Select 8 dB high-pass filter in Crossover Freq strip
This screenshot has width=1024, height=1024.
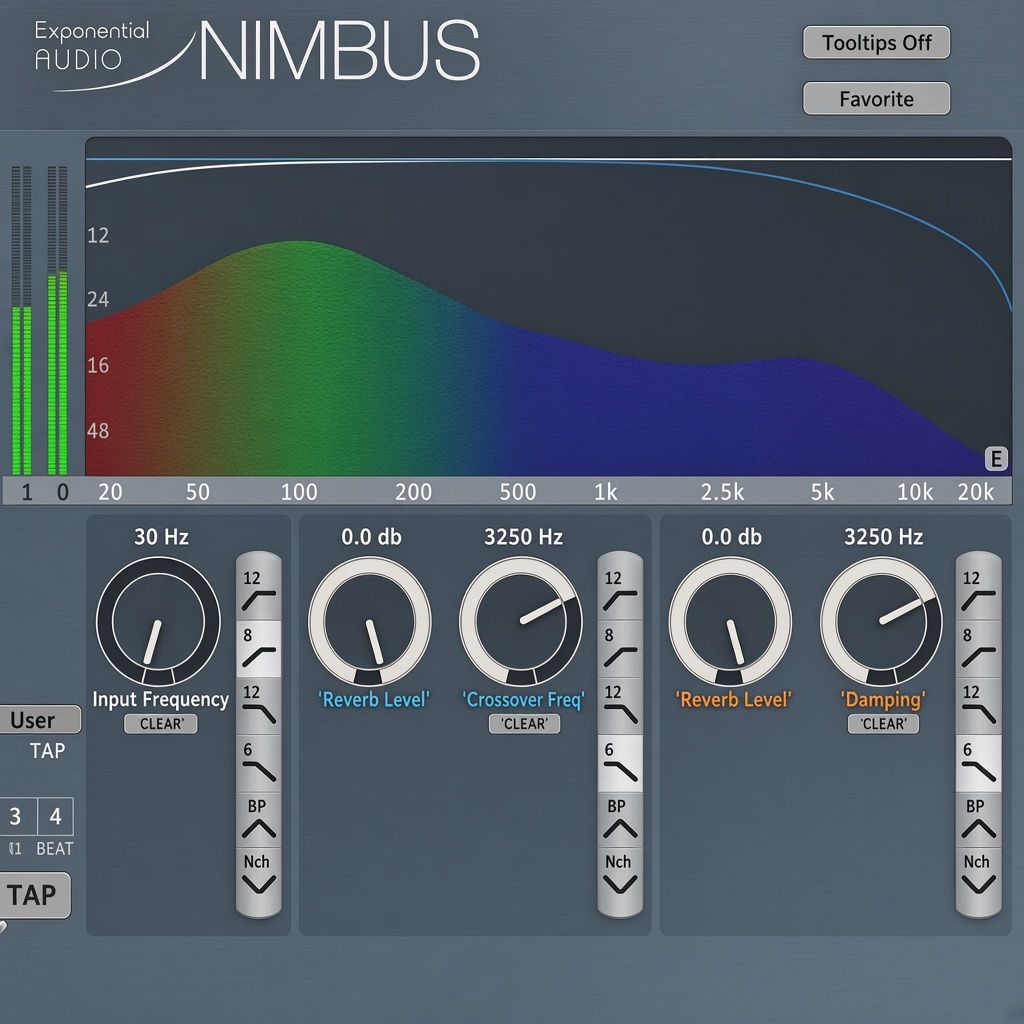[620, 648]
